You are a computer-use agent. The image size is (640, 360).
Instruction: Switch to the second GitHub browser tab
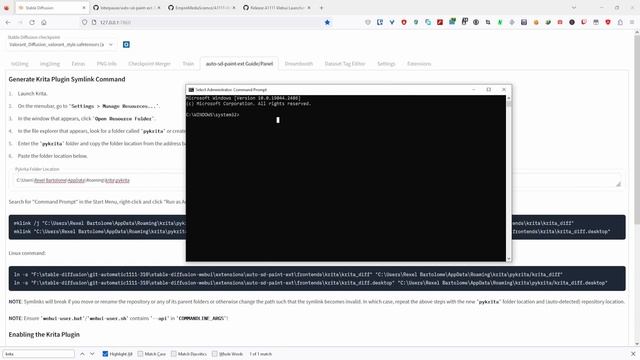coord(202,8)
